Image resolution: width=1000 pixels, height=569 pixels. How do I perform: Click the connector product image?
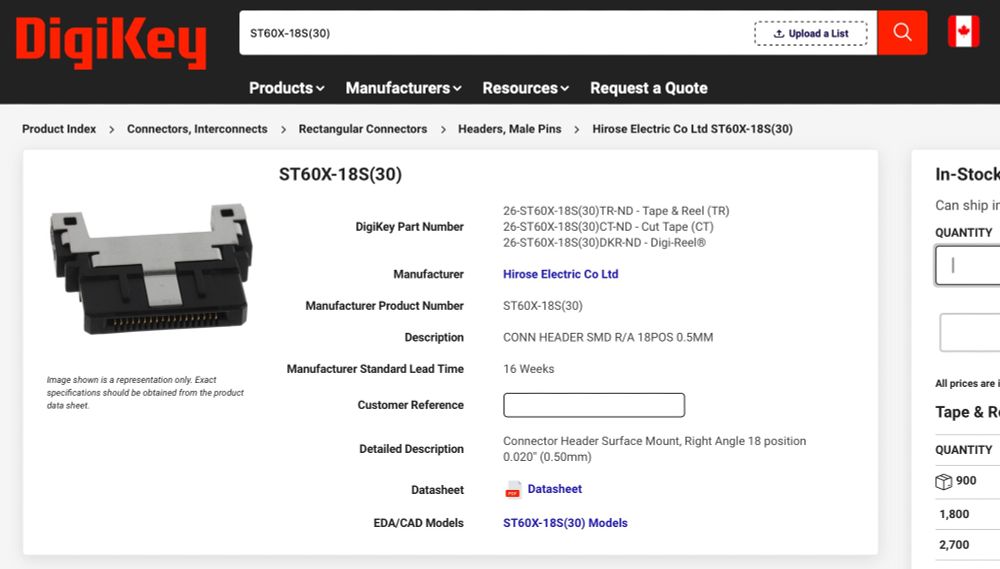click(x=151, y=268)
